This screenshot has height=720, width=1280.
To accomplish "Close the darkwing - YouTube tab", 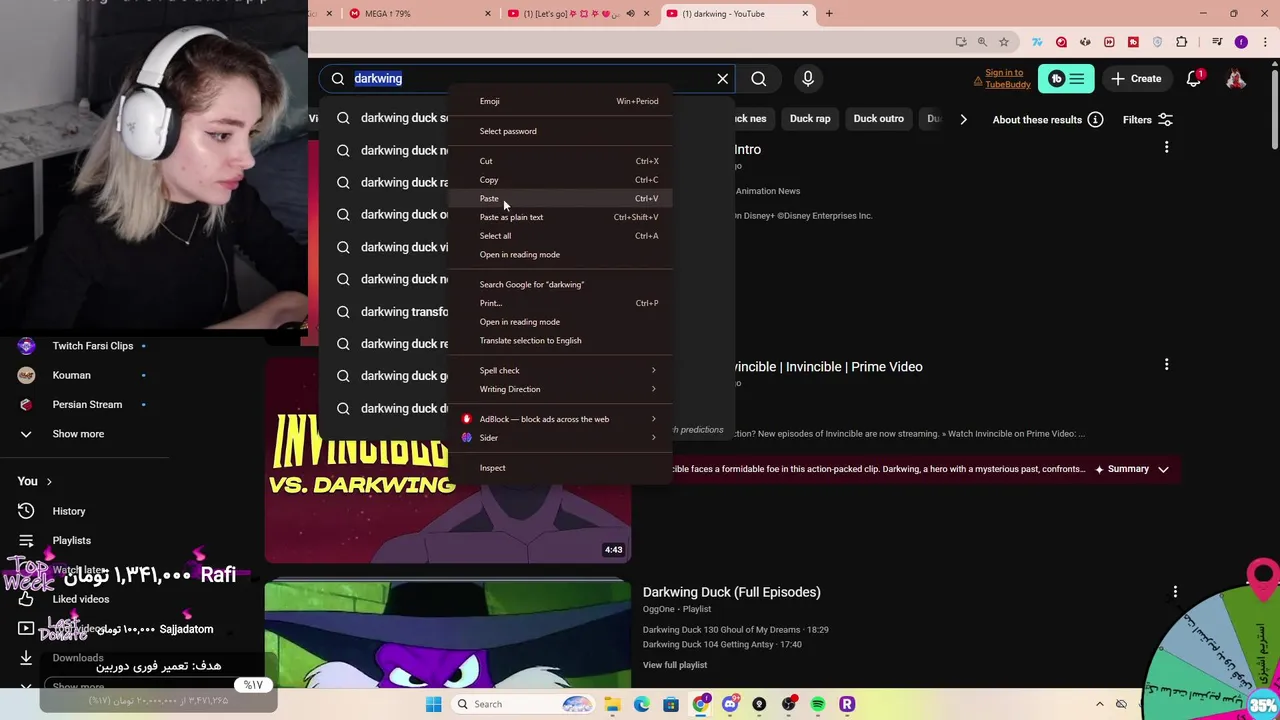I will click(806, 14).
